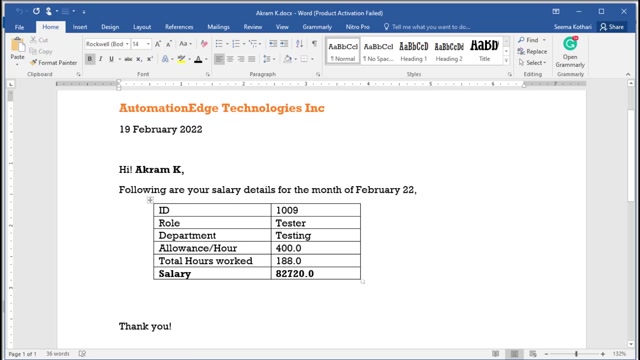Switch to the Design tab
640x360 pixels.
(110, 27)
